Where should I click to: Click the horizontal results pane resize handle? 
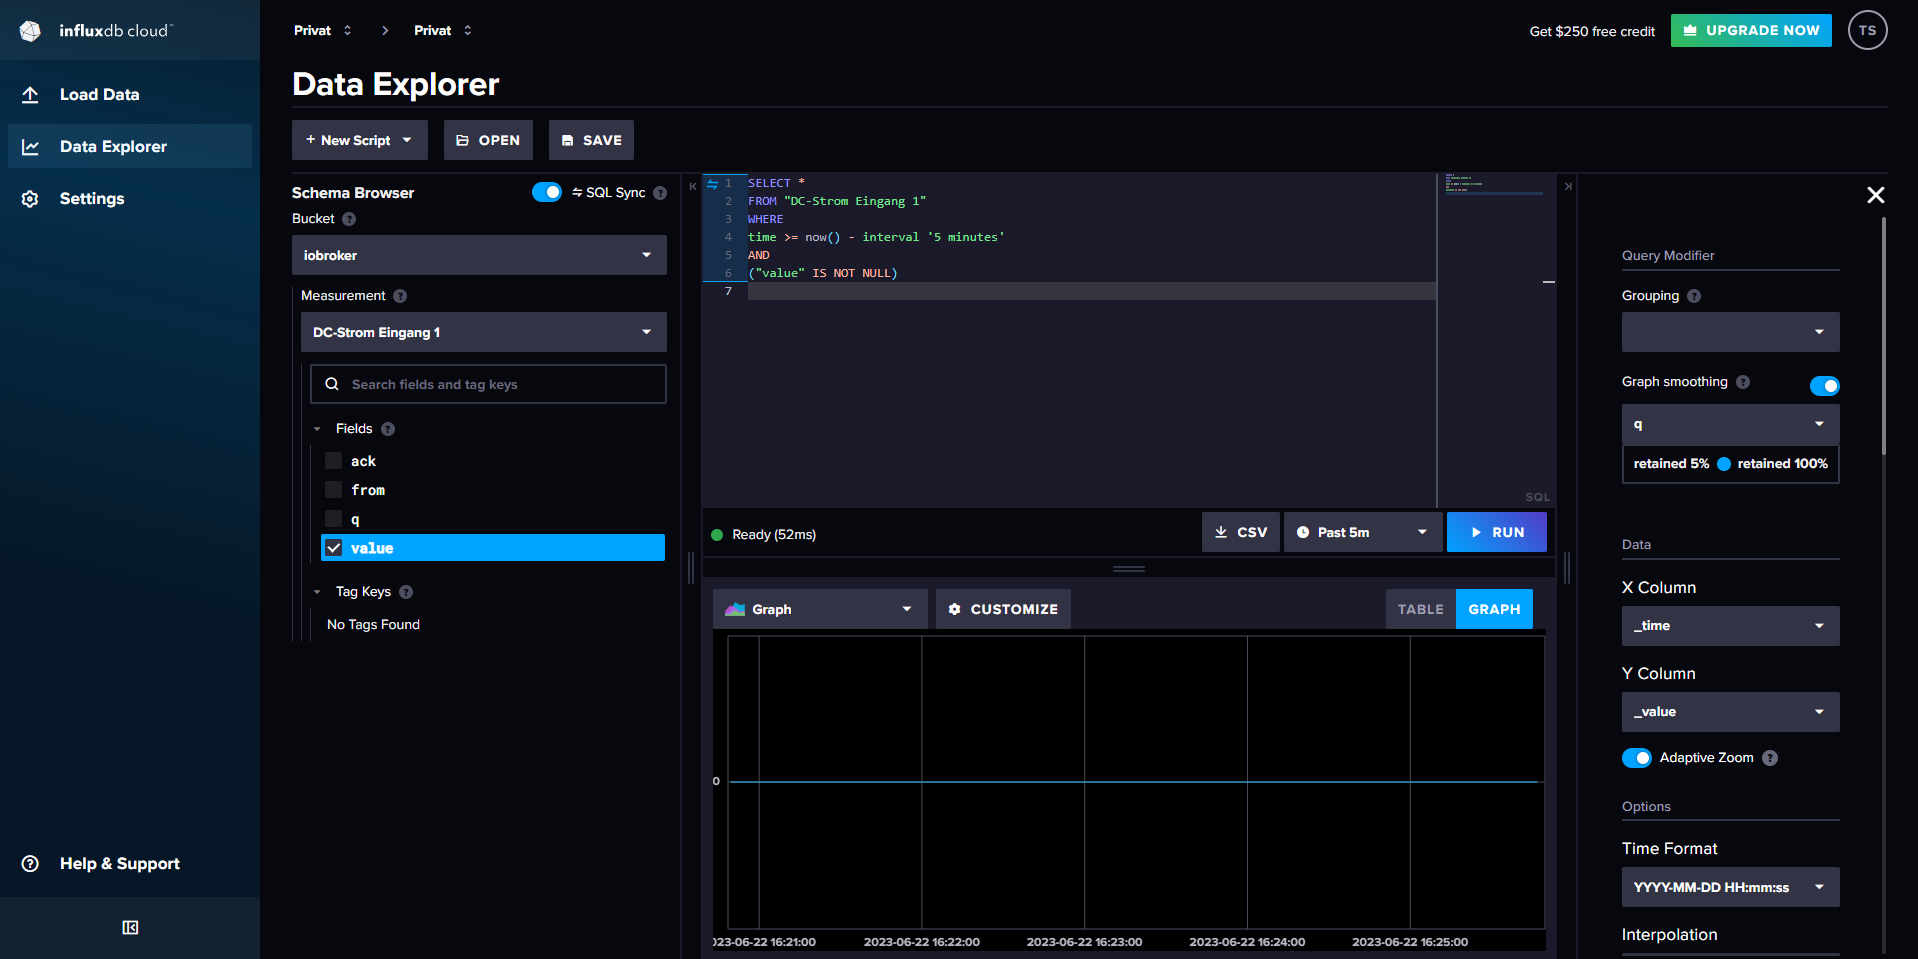(1129, 569)
